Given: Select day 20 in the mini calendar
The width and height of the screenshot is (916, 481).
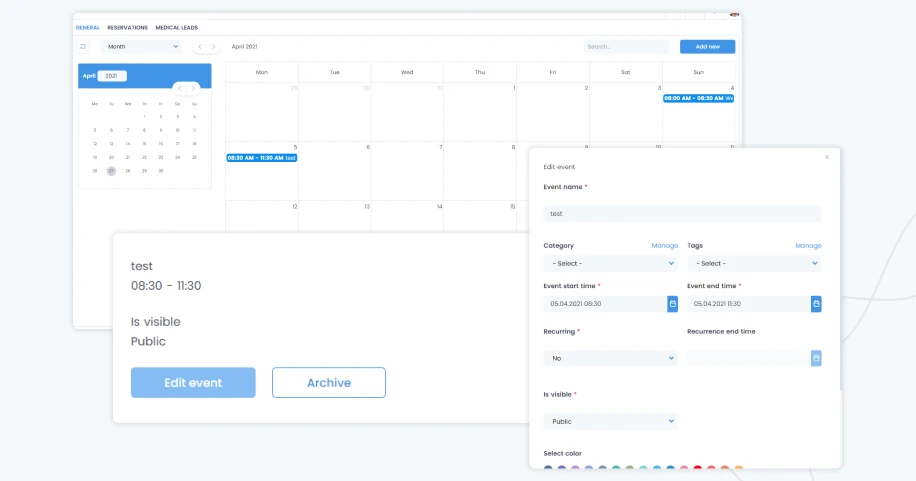Looking at the screenshot, I should pyautogui.click(x=111, y=157).
